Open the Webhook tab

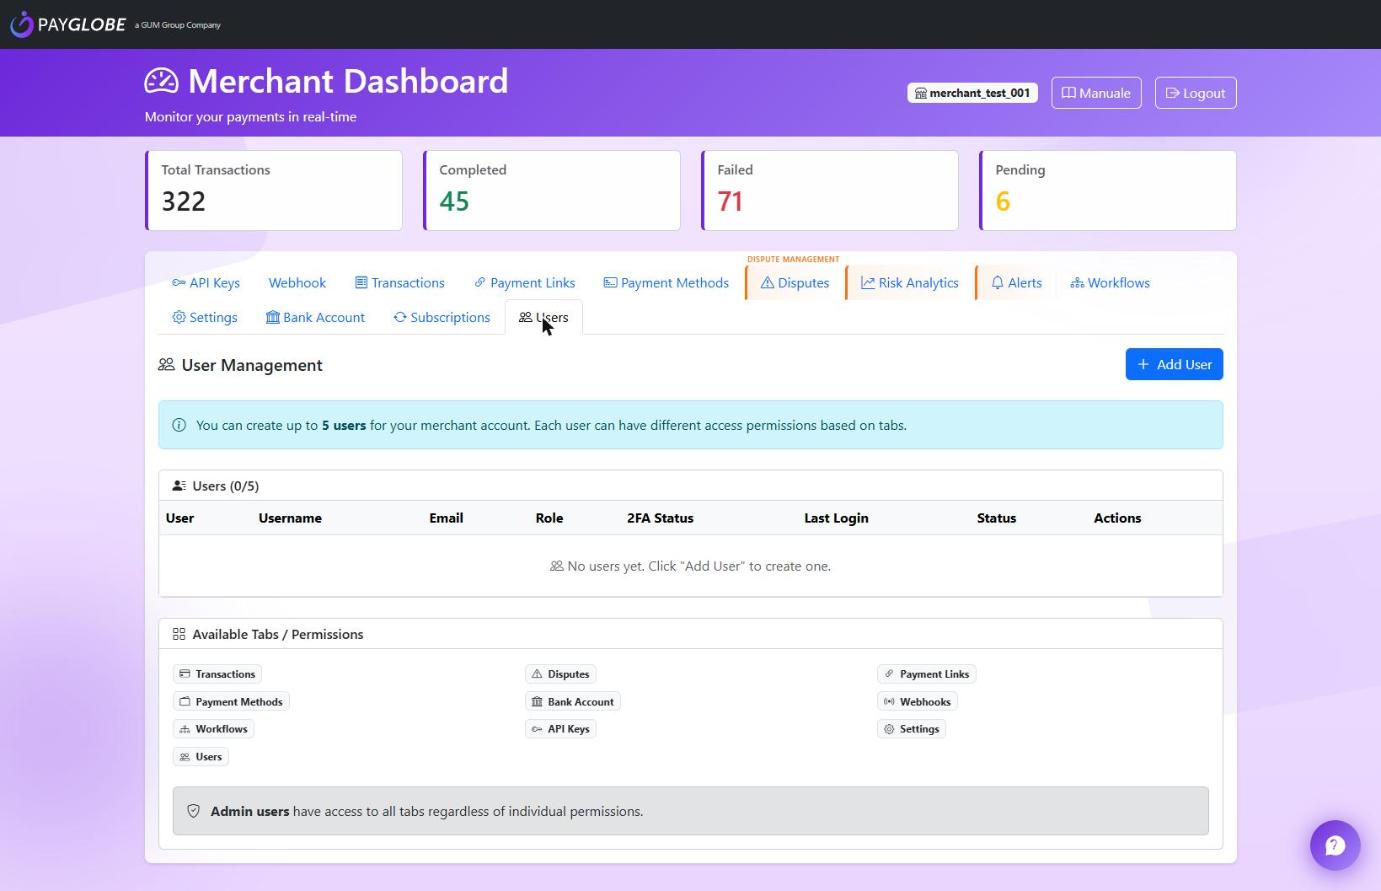point(297,283)
